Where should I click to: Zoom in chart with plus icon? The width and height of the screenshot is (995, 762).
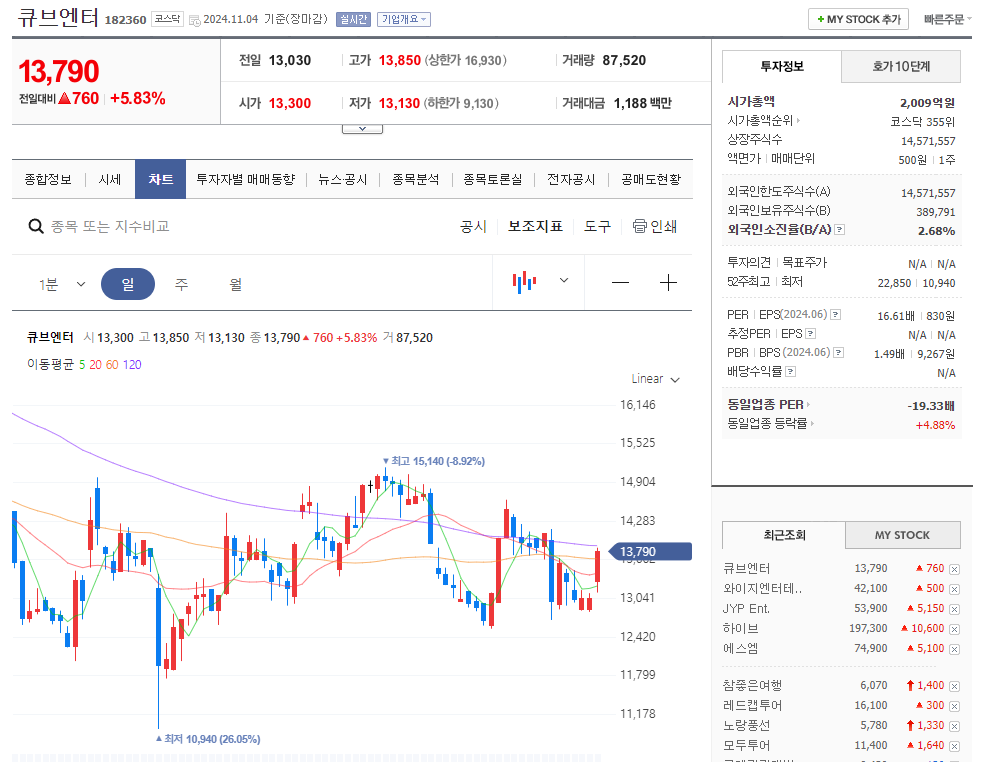pos(668,282)
